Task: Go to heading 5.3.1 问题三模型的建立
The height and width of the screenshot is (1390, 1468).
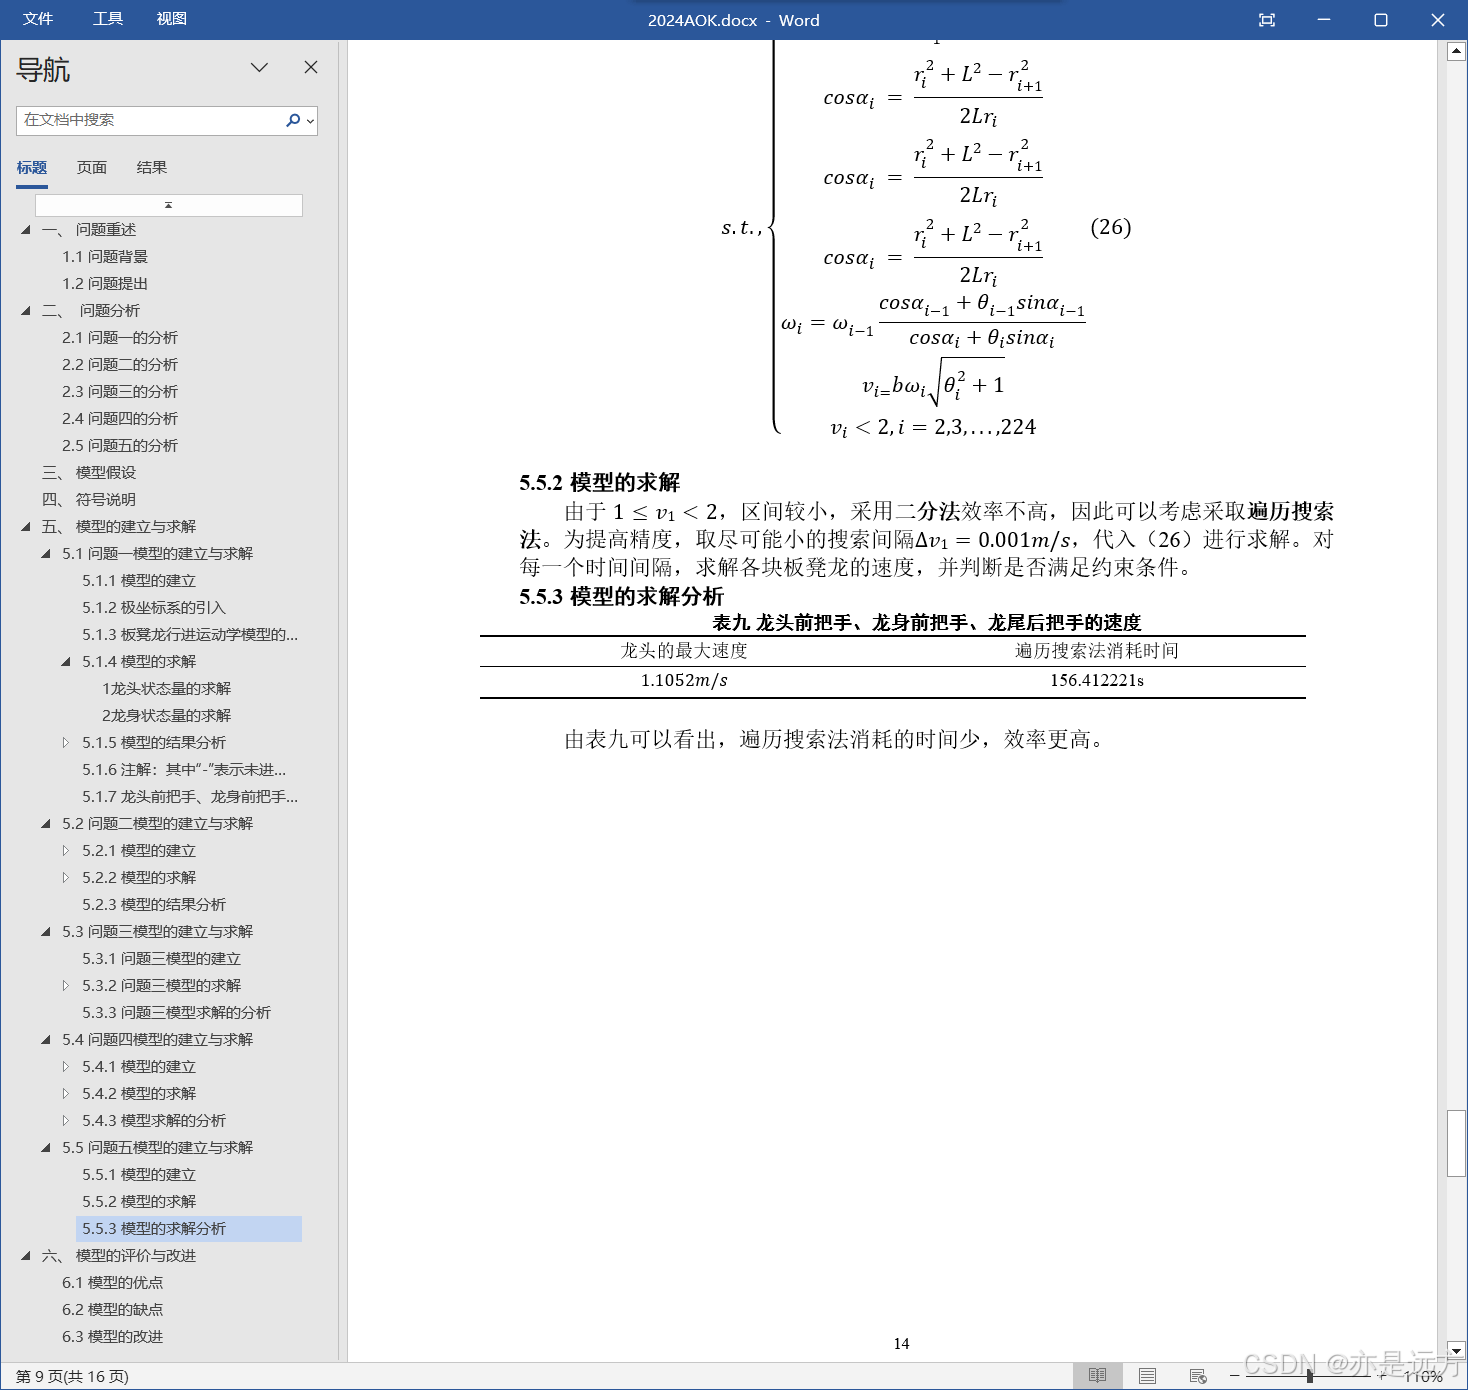Action: (161, 959)
